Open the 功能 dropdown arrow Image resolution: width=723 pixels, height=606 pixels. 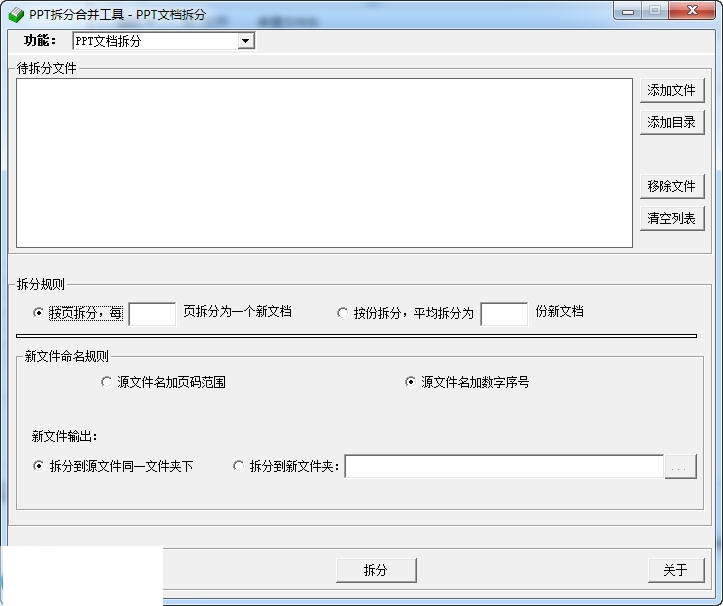246,41
